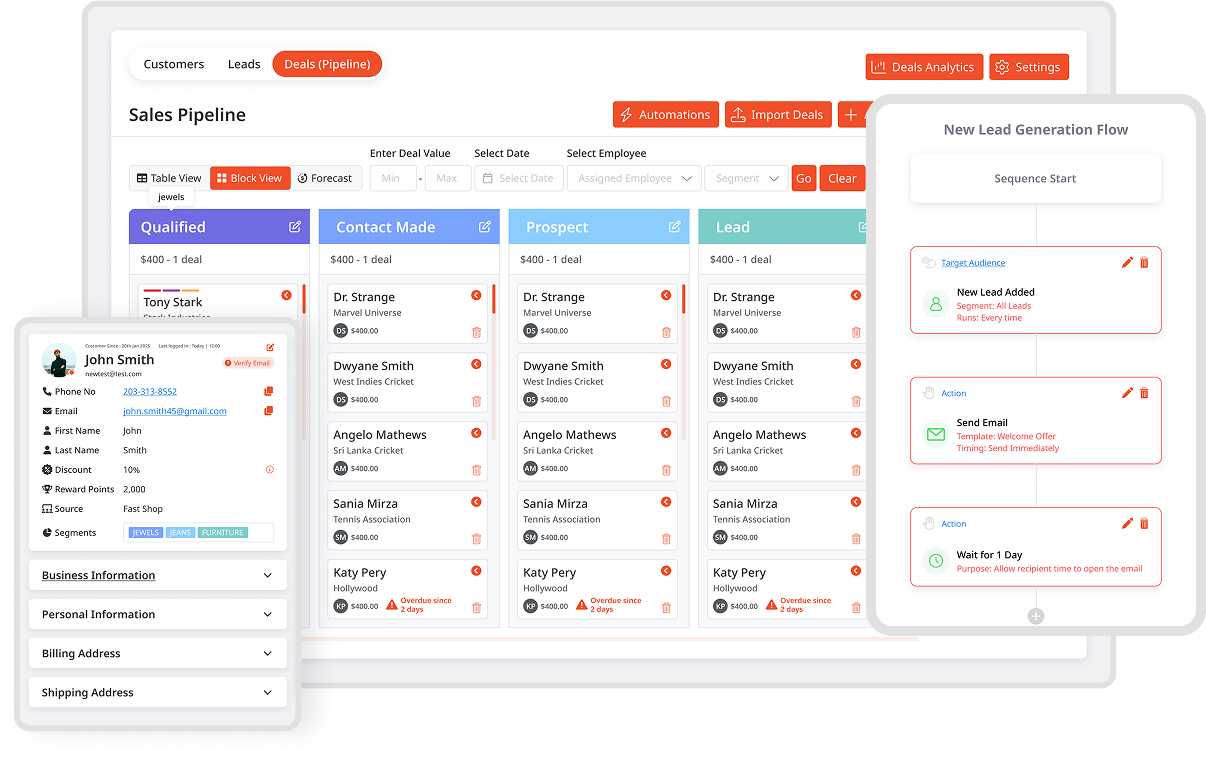Expand Business Information section
Screen dimensions: 1206x758
point(158,575)
